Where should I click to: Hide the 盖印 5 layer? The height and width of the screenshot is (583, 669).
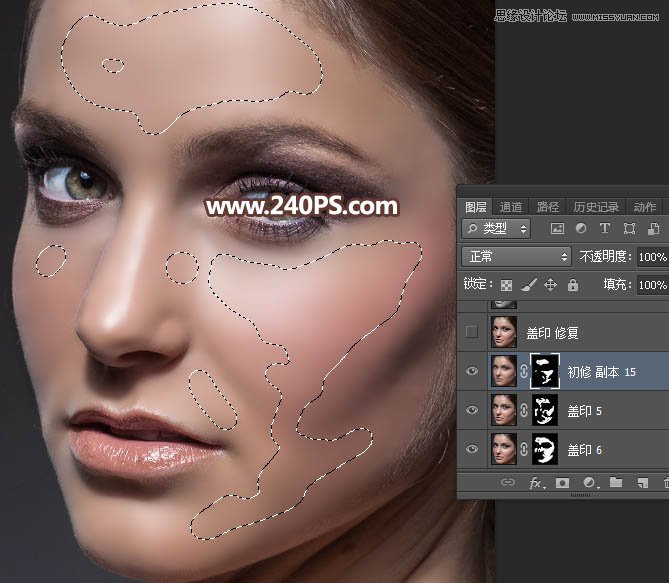471,410
